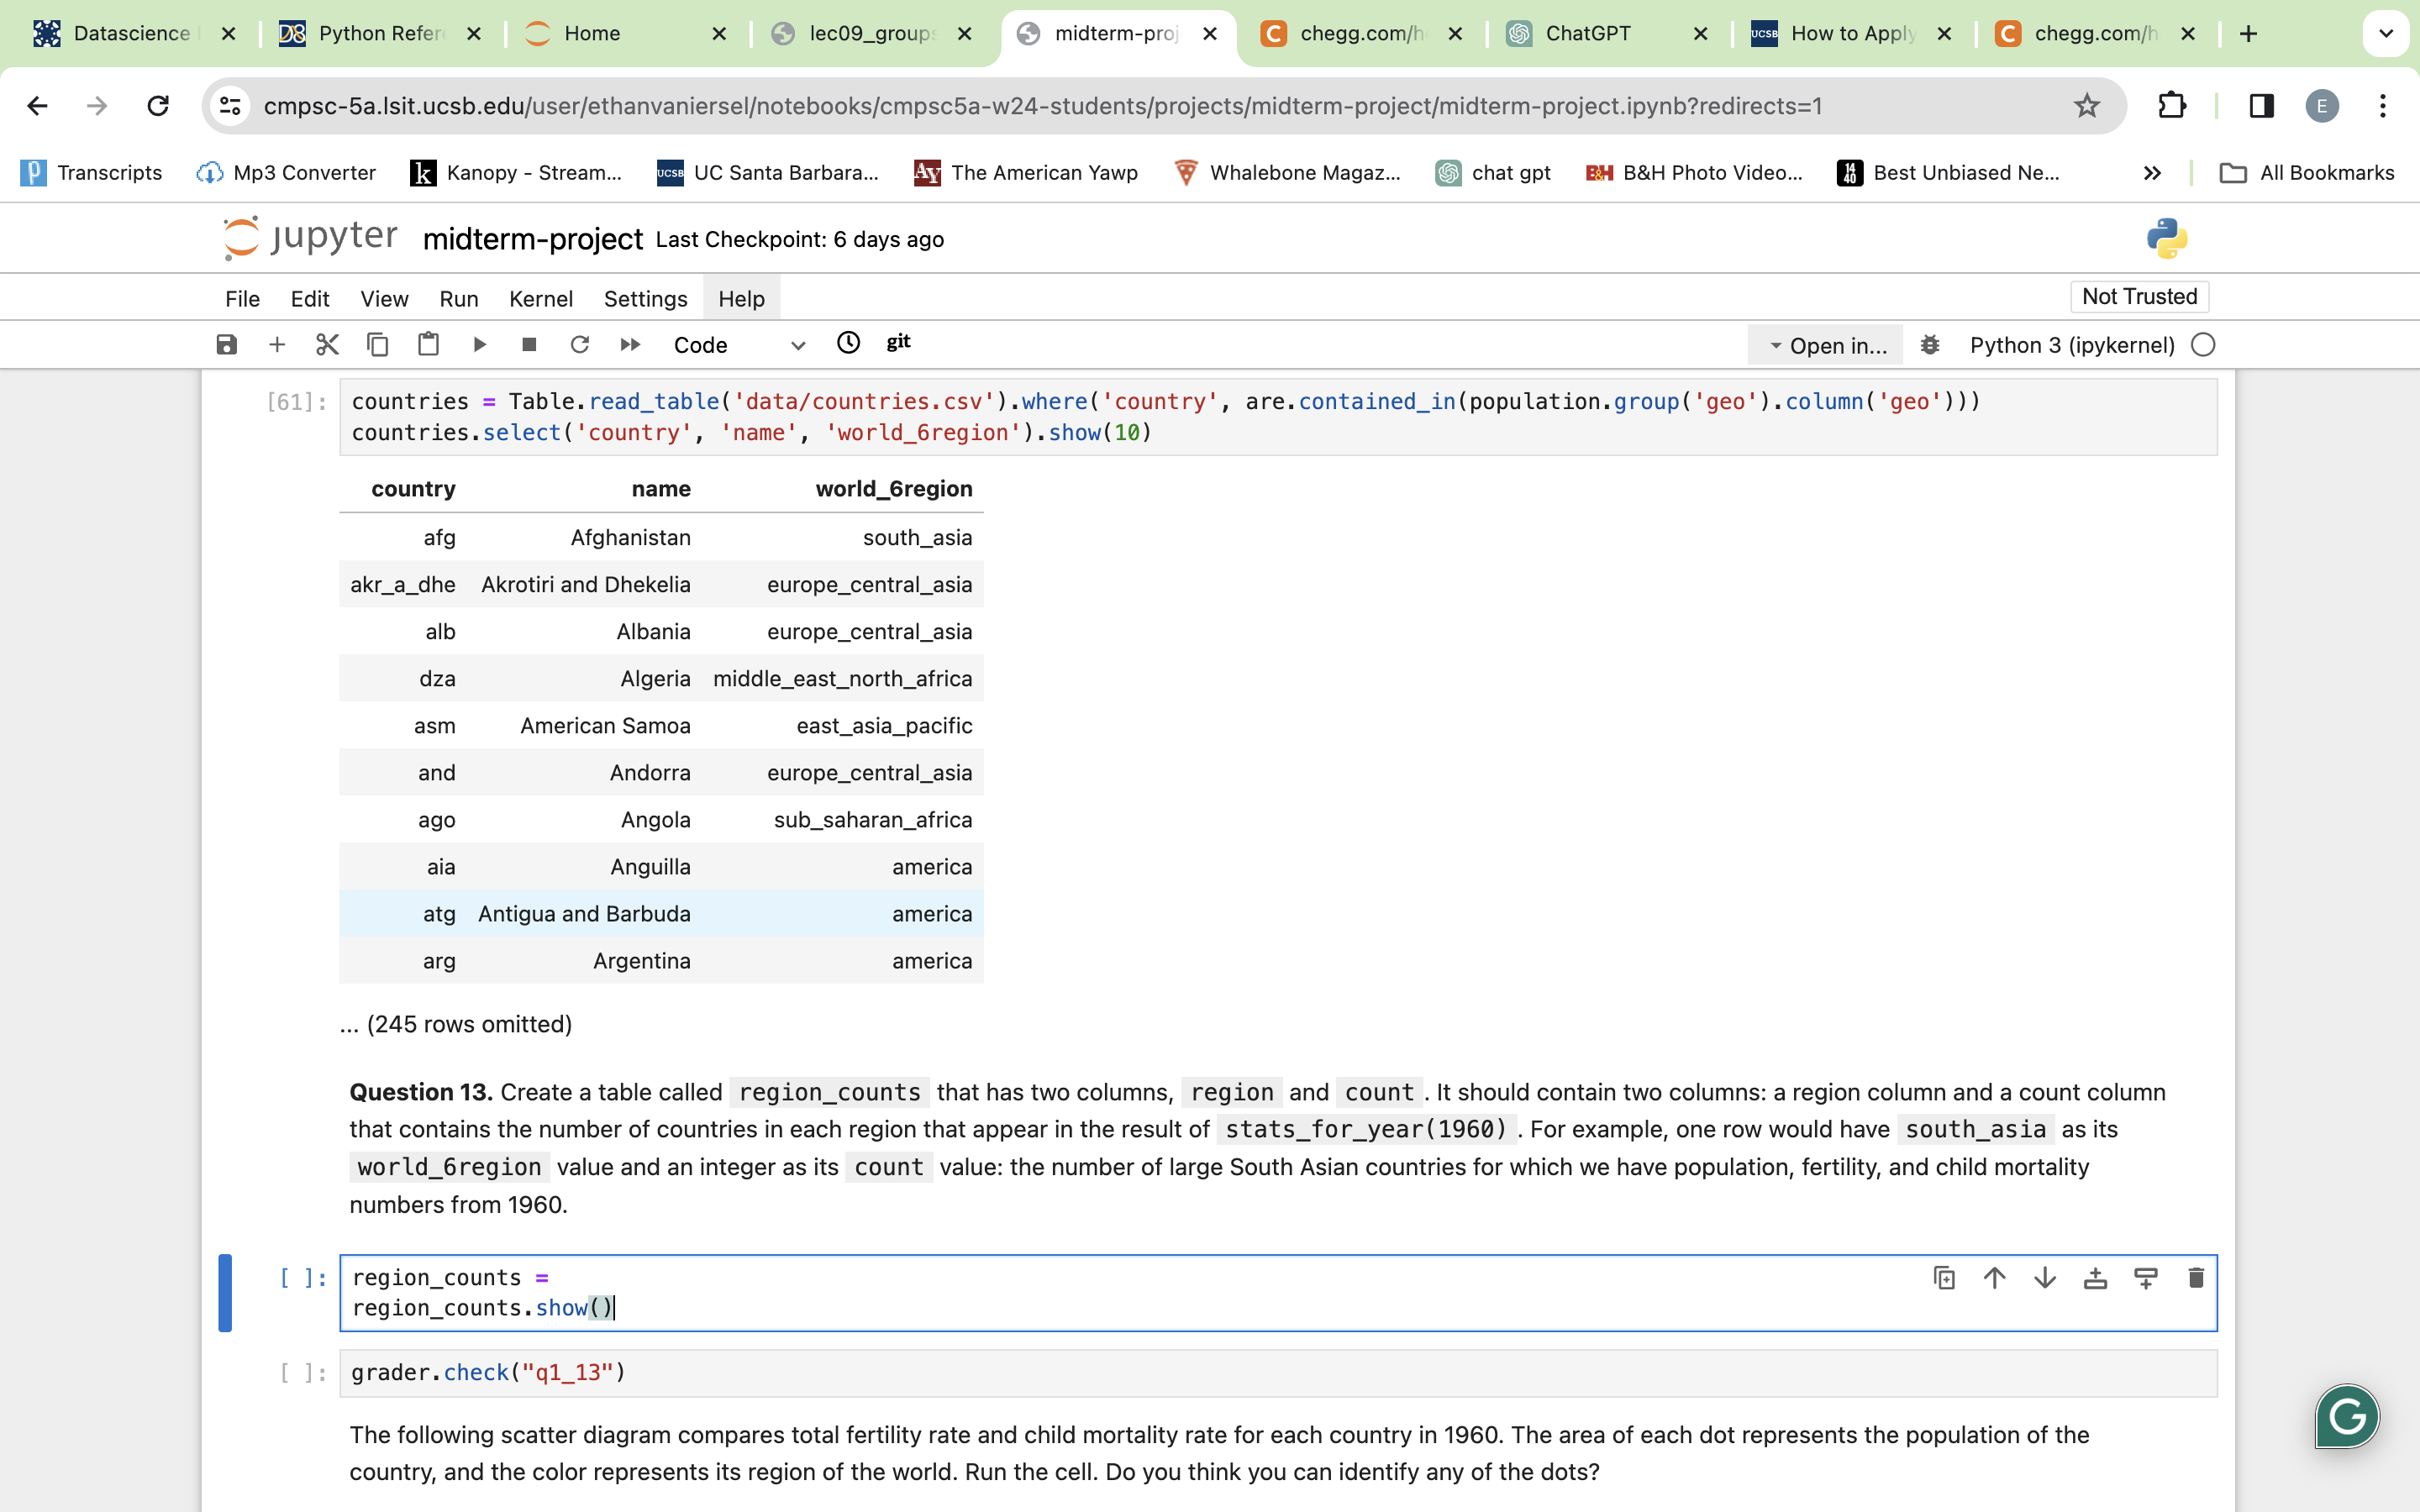
Task: Open the Python 3 (ipykernel) link
Action: [x=2071, y=344]
